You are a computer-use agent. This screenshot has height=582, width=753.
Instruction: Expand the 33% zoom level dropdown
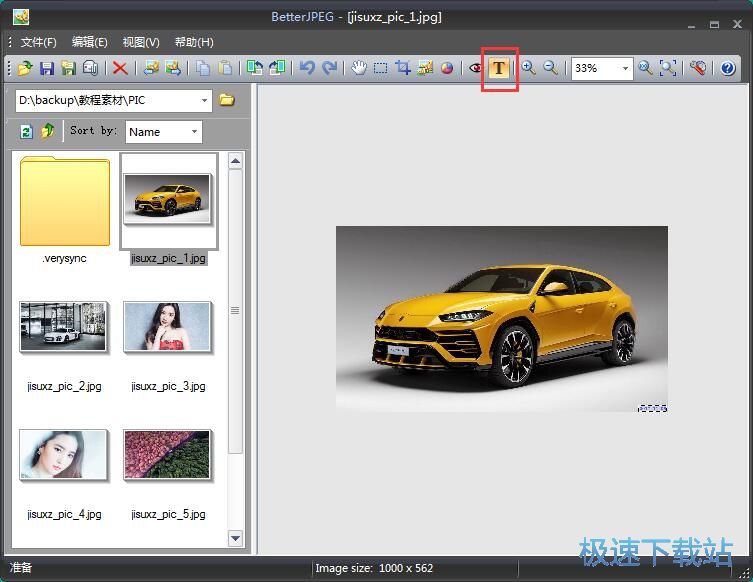point(625,68)
